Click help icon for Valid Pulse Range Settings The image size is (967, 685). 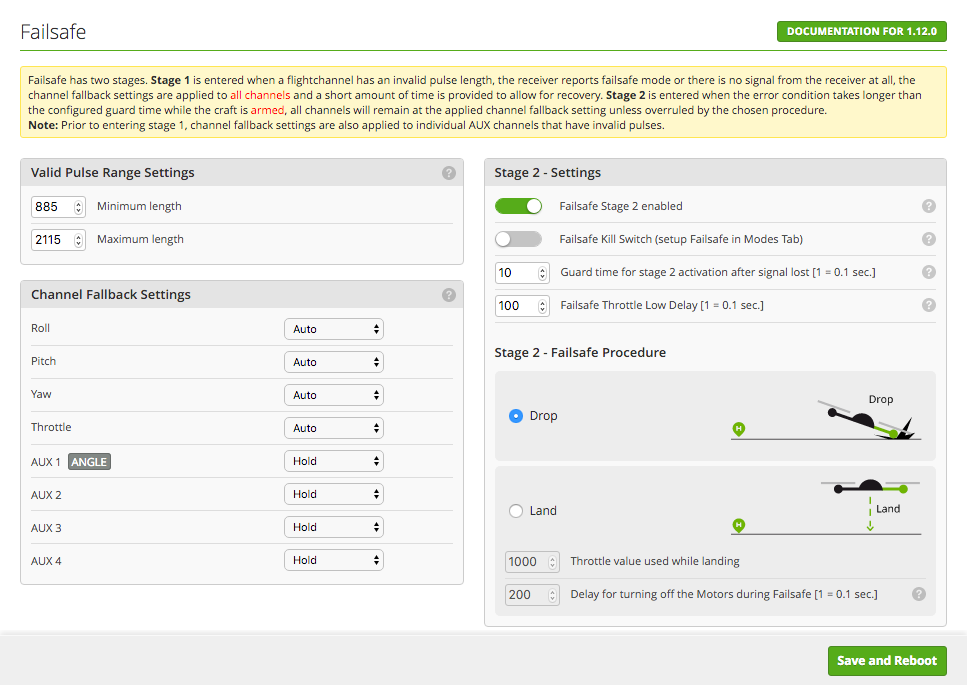[449, 173]
